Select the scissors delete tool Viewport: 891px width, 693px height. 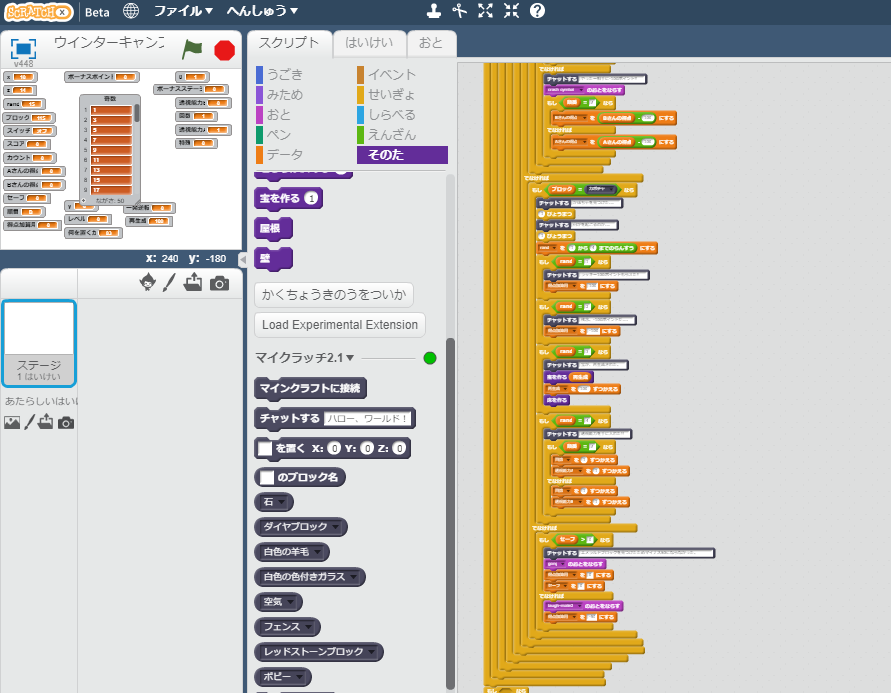coord(459,11)
